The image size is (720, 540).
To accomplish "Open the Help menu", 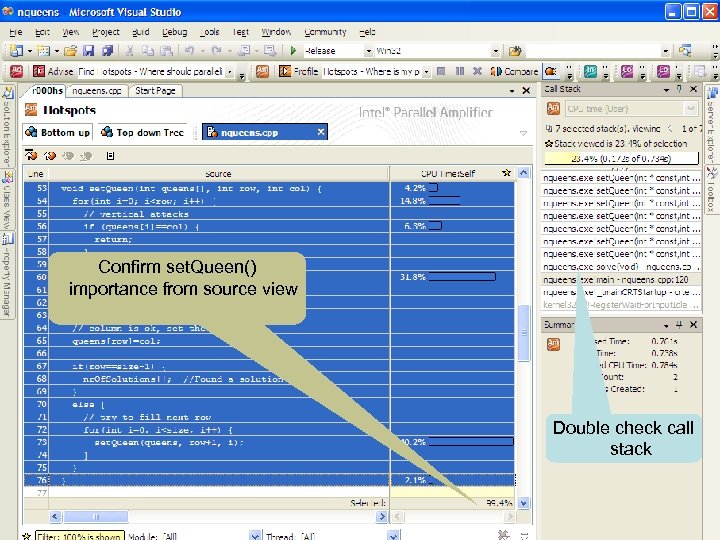I will click(x=367, y=32).
